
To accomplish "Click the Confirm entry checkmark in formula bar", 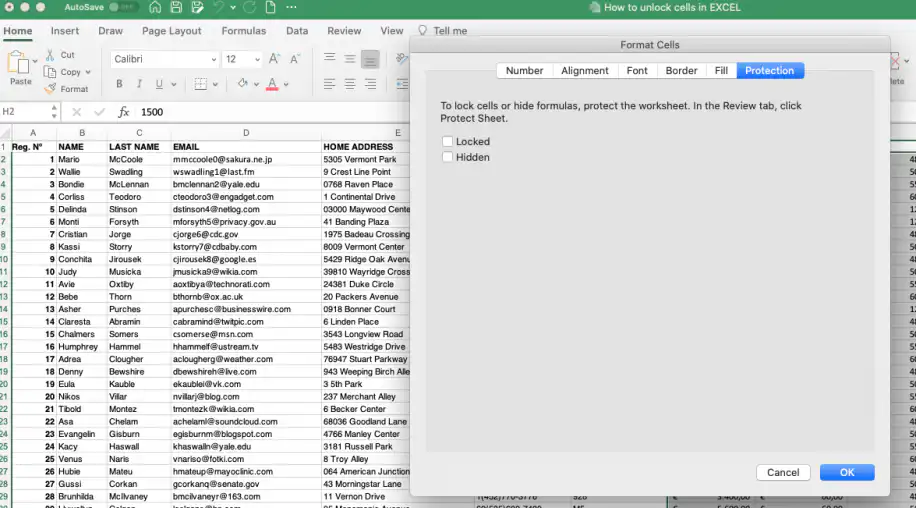I will coord(99,112).
